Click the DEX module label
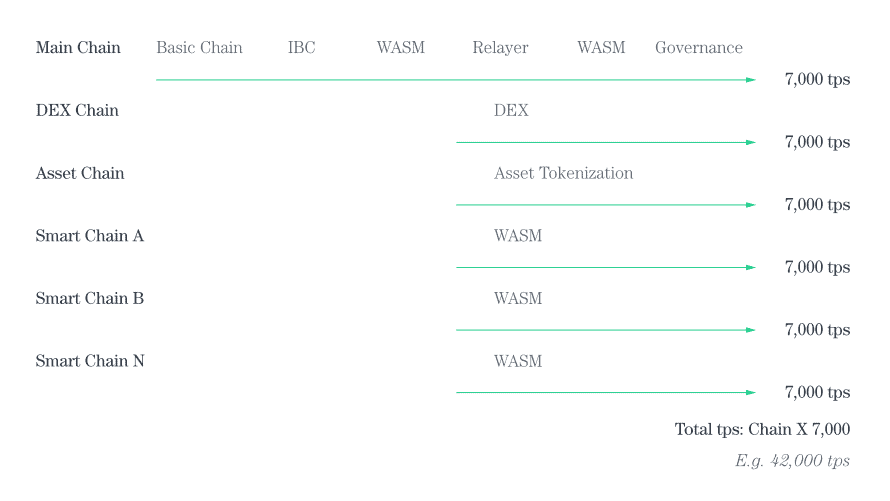Viewport: 890px width, 501px height. [x=511, y=110]
